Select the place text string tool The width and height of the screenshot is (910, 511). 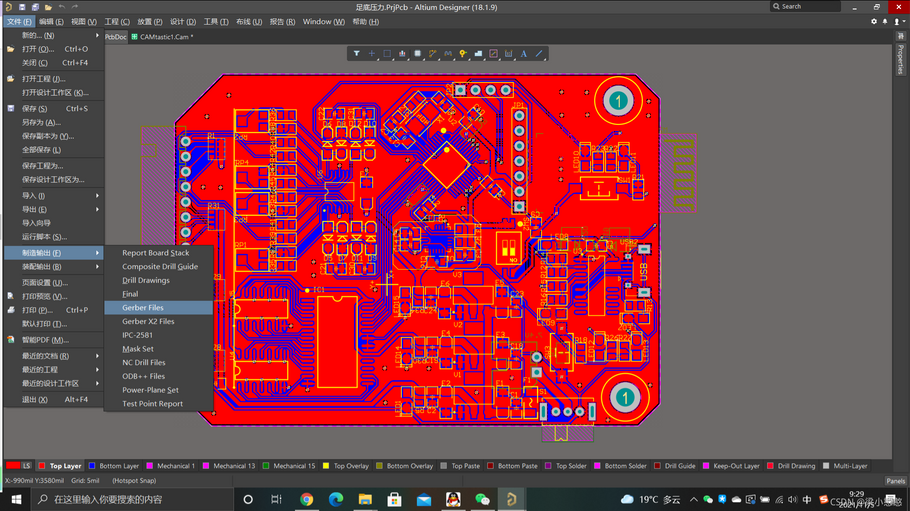pos(523,54)
